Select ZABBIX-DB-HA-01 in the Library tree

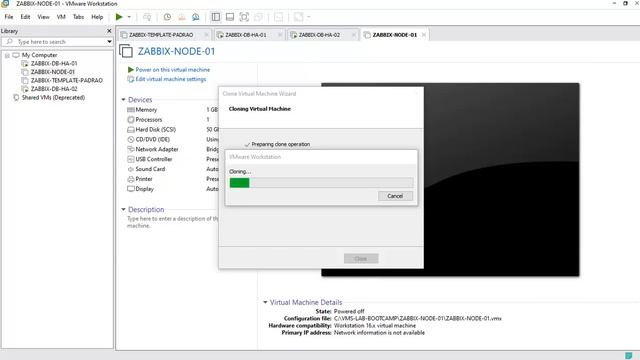point(54,64)
